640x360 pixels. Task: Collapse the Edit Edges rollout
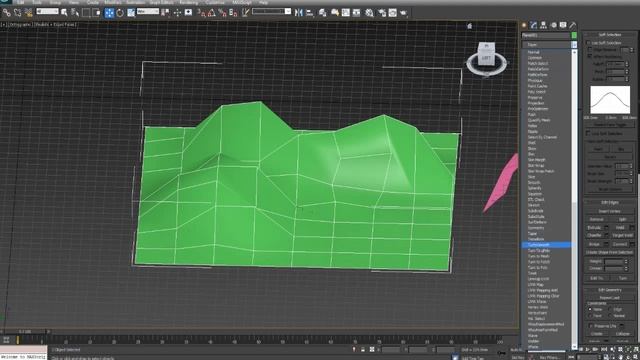[x=610, y=202]
